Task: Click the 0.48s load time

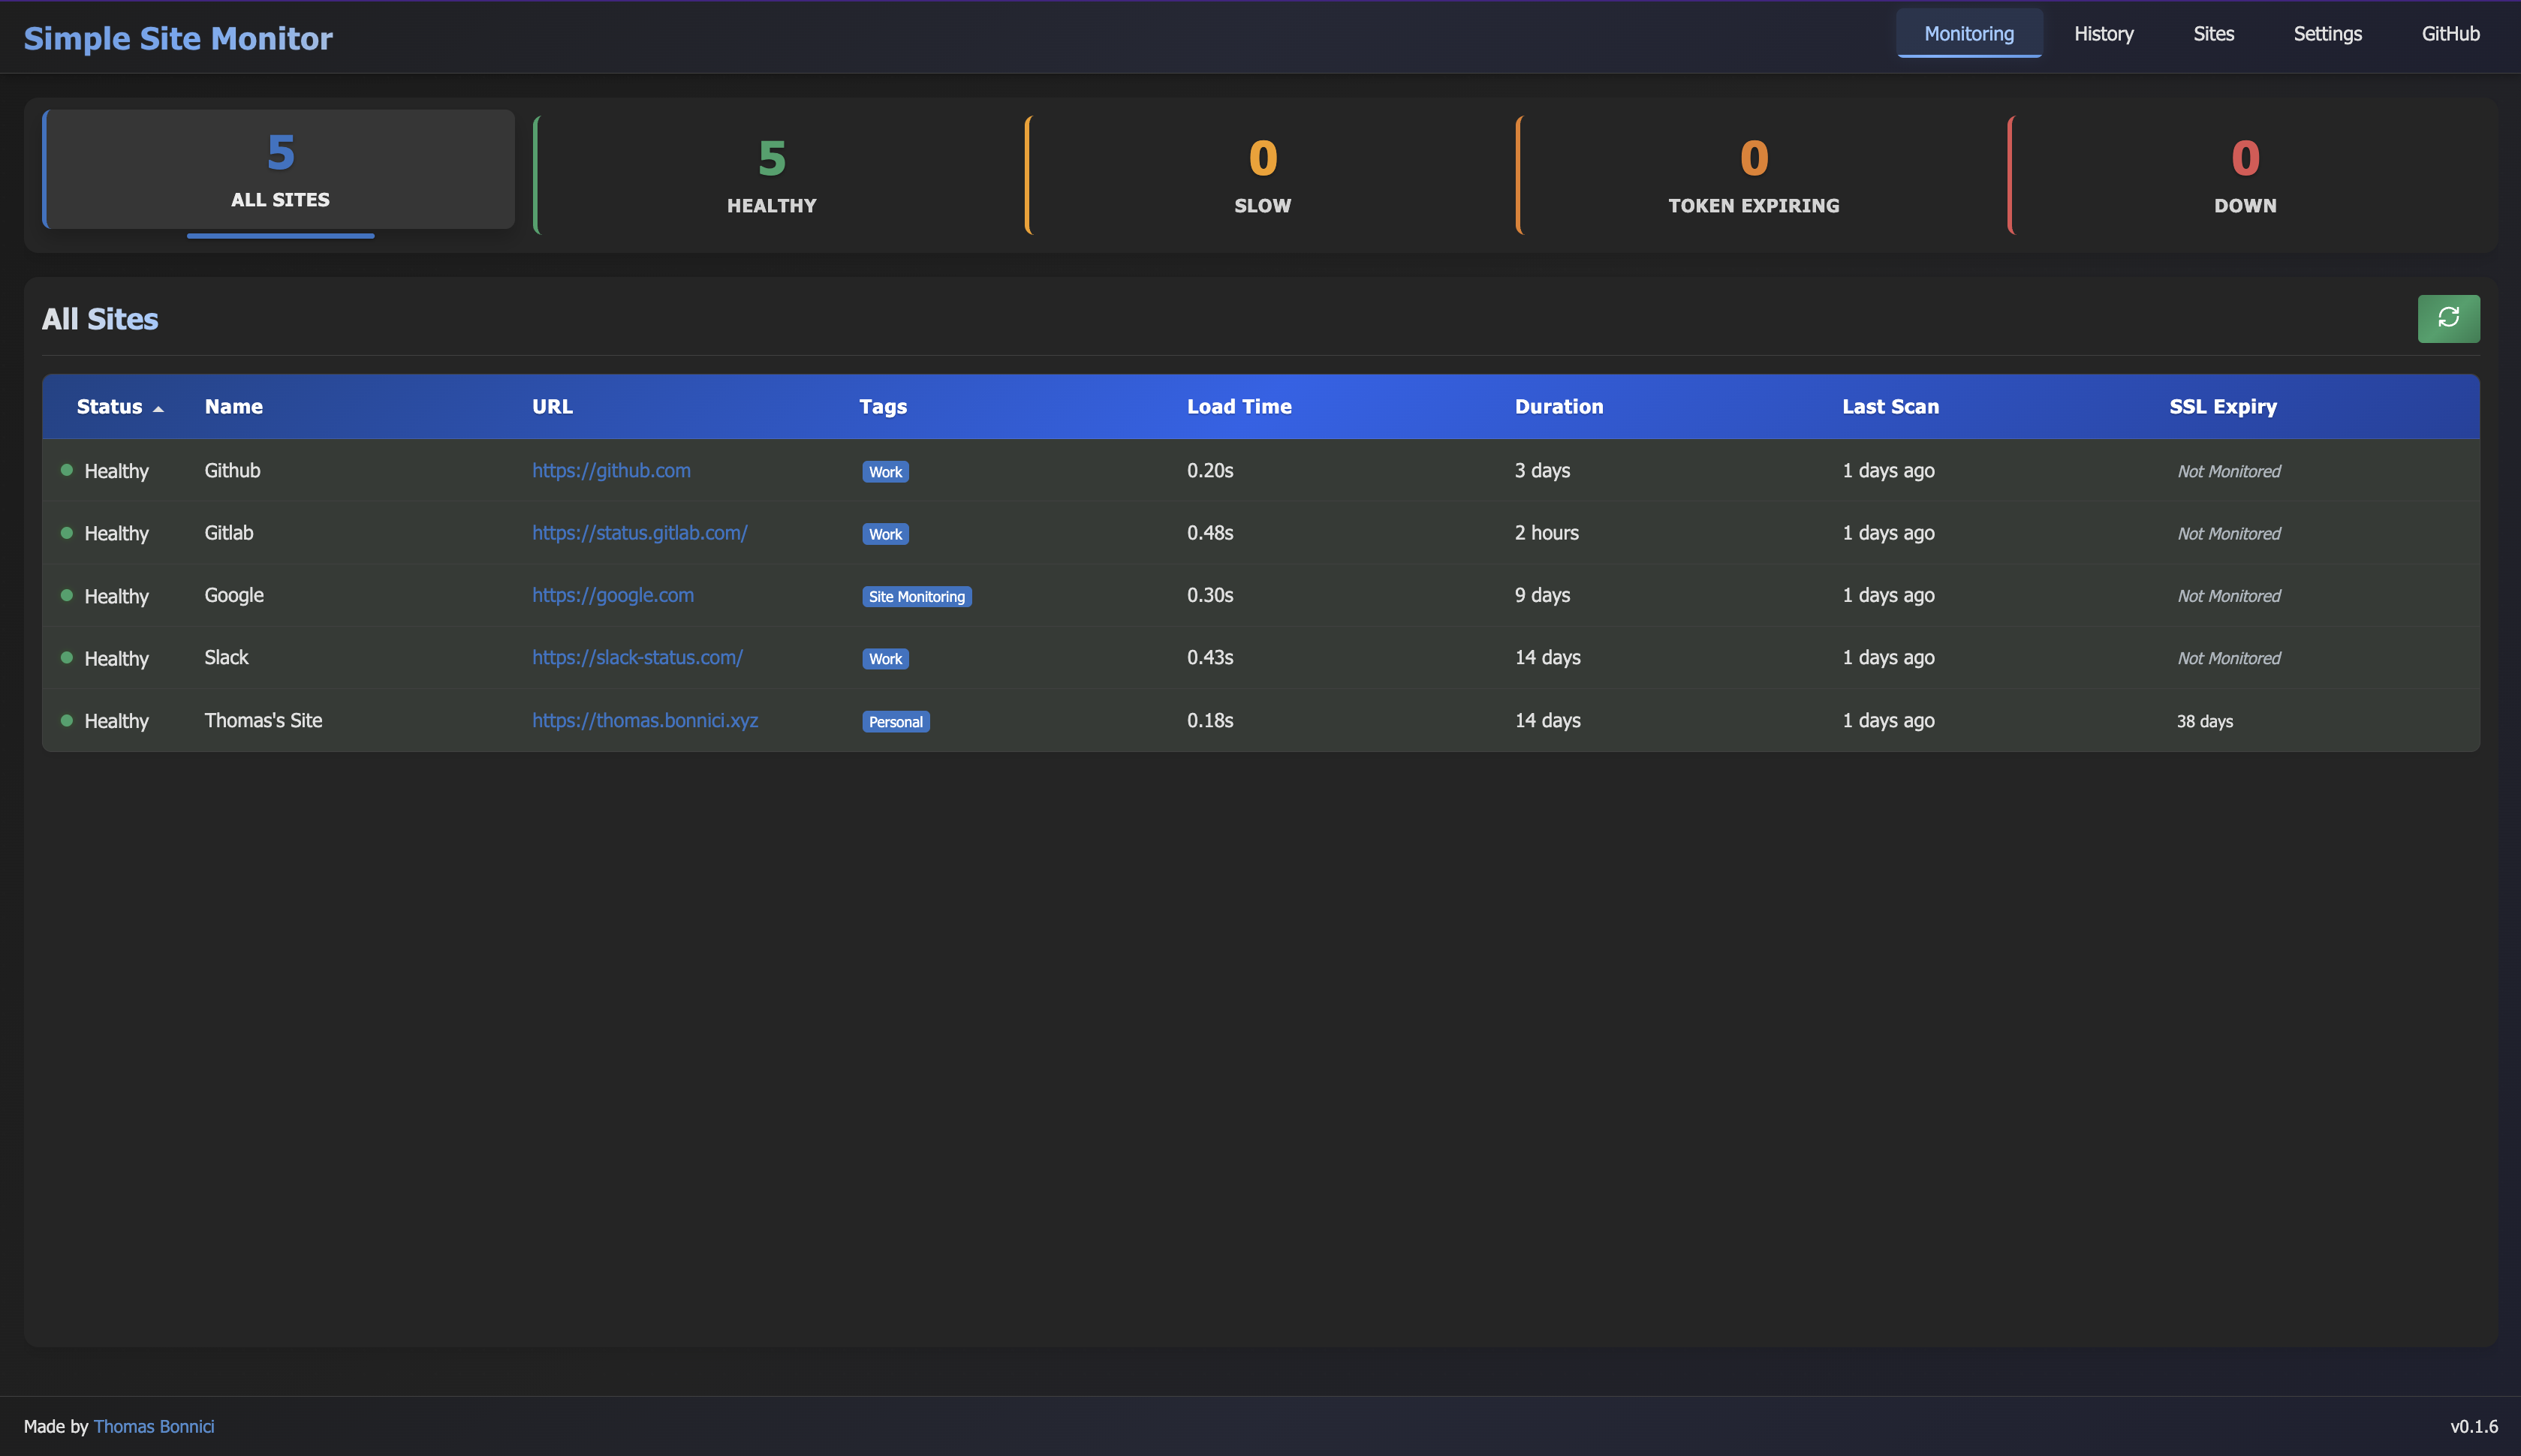Action: pyautogui.click(x=1210, y=533)
